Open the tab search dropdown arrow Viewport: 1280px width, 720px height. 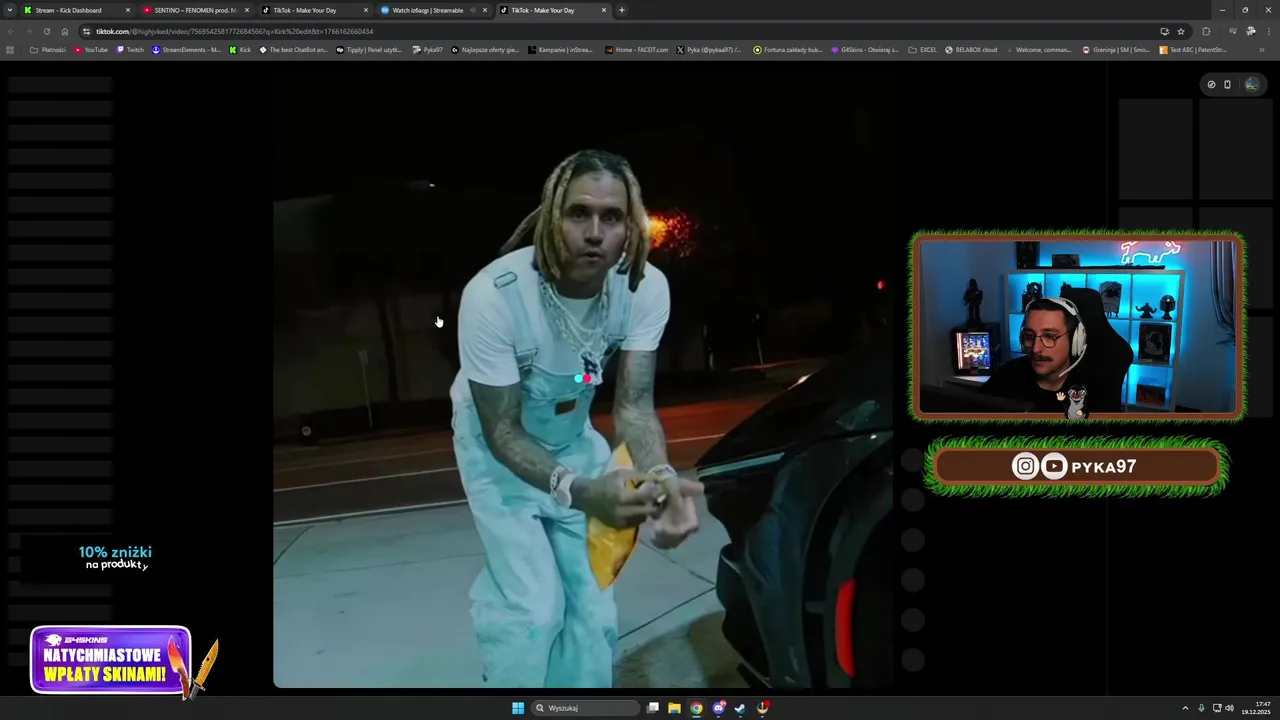pos(8,10)
